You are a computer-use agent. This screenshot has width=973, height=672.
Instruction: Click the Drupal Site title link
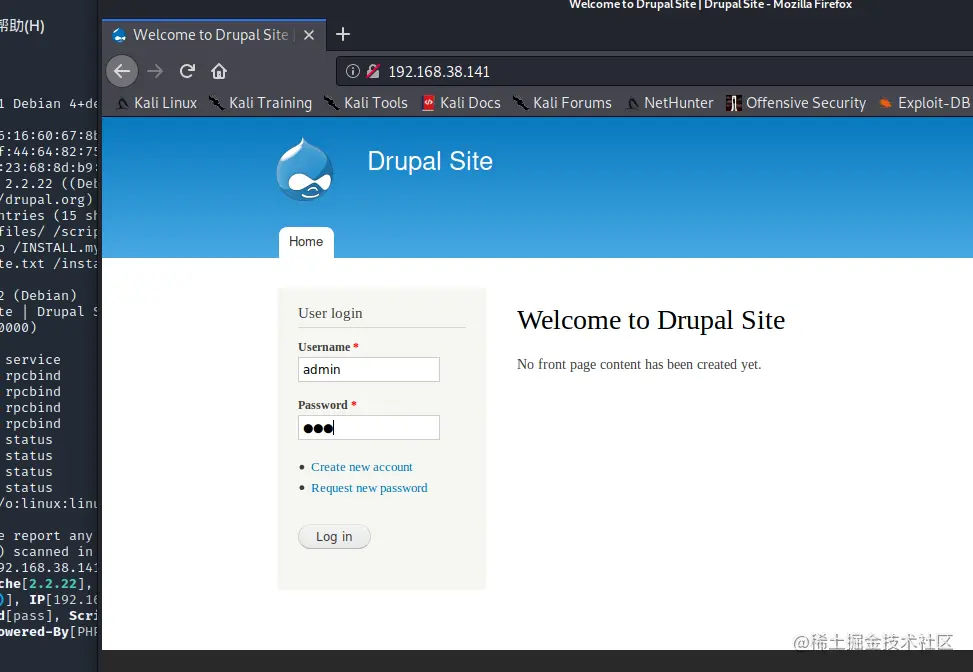(x=430, y=161)
